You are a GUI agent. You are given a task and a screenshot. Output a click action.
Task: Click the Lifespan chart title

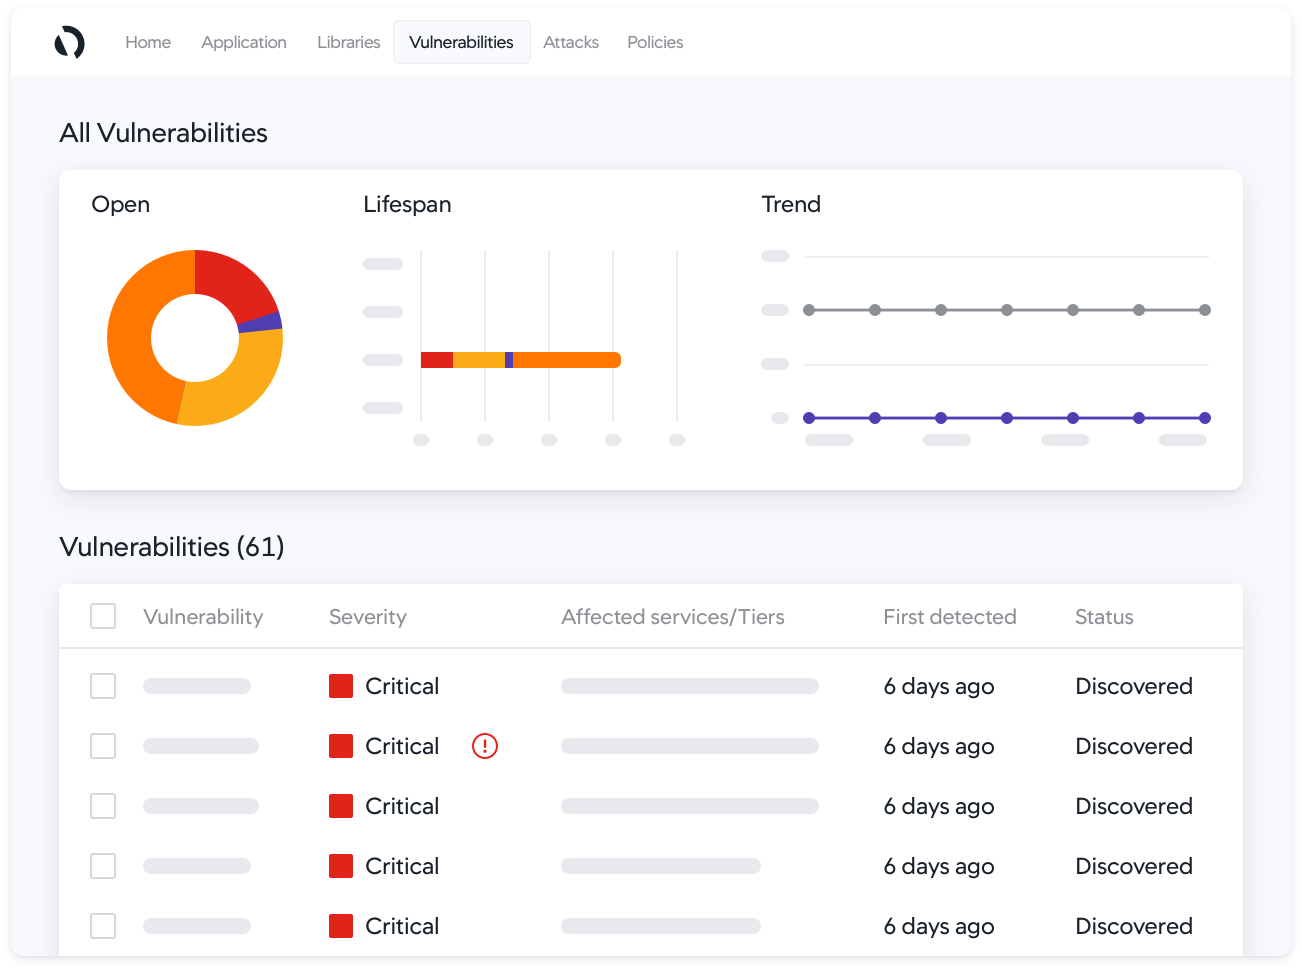(407, 205)
